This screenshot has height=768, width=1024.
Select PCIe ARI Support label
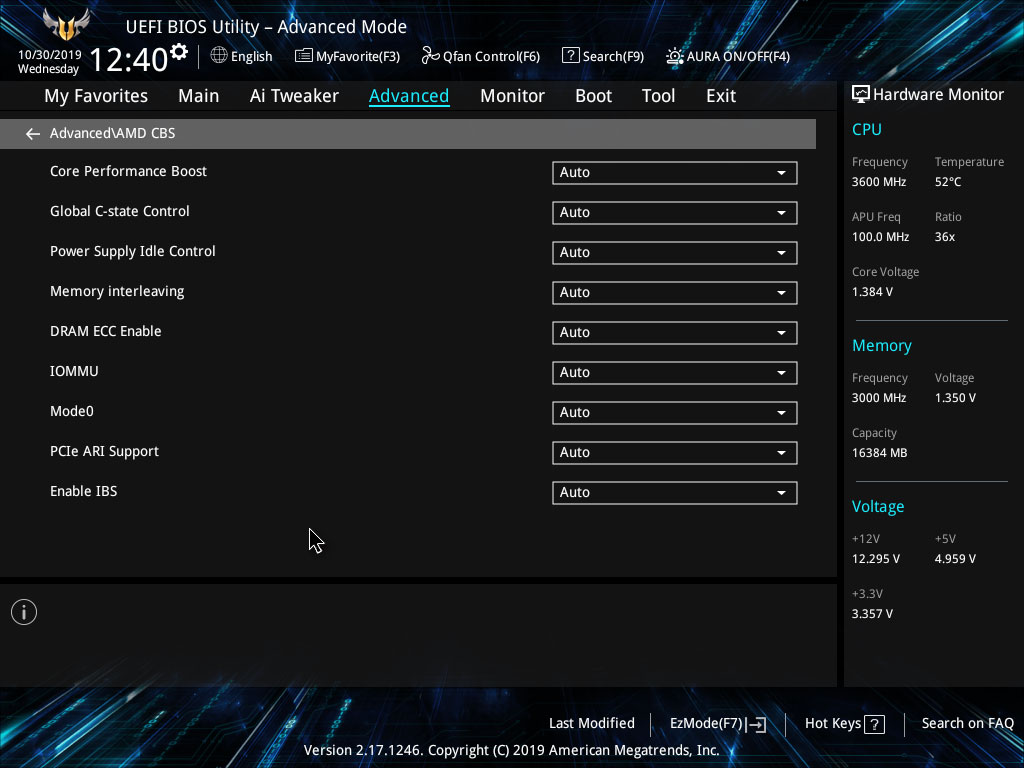pyautogui.click(x=104, y=452)
